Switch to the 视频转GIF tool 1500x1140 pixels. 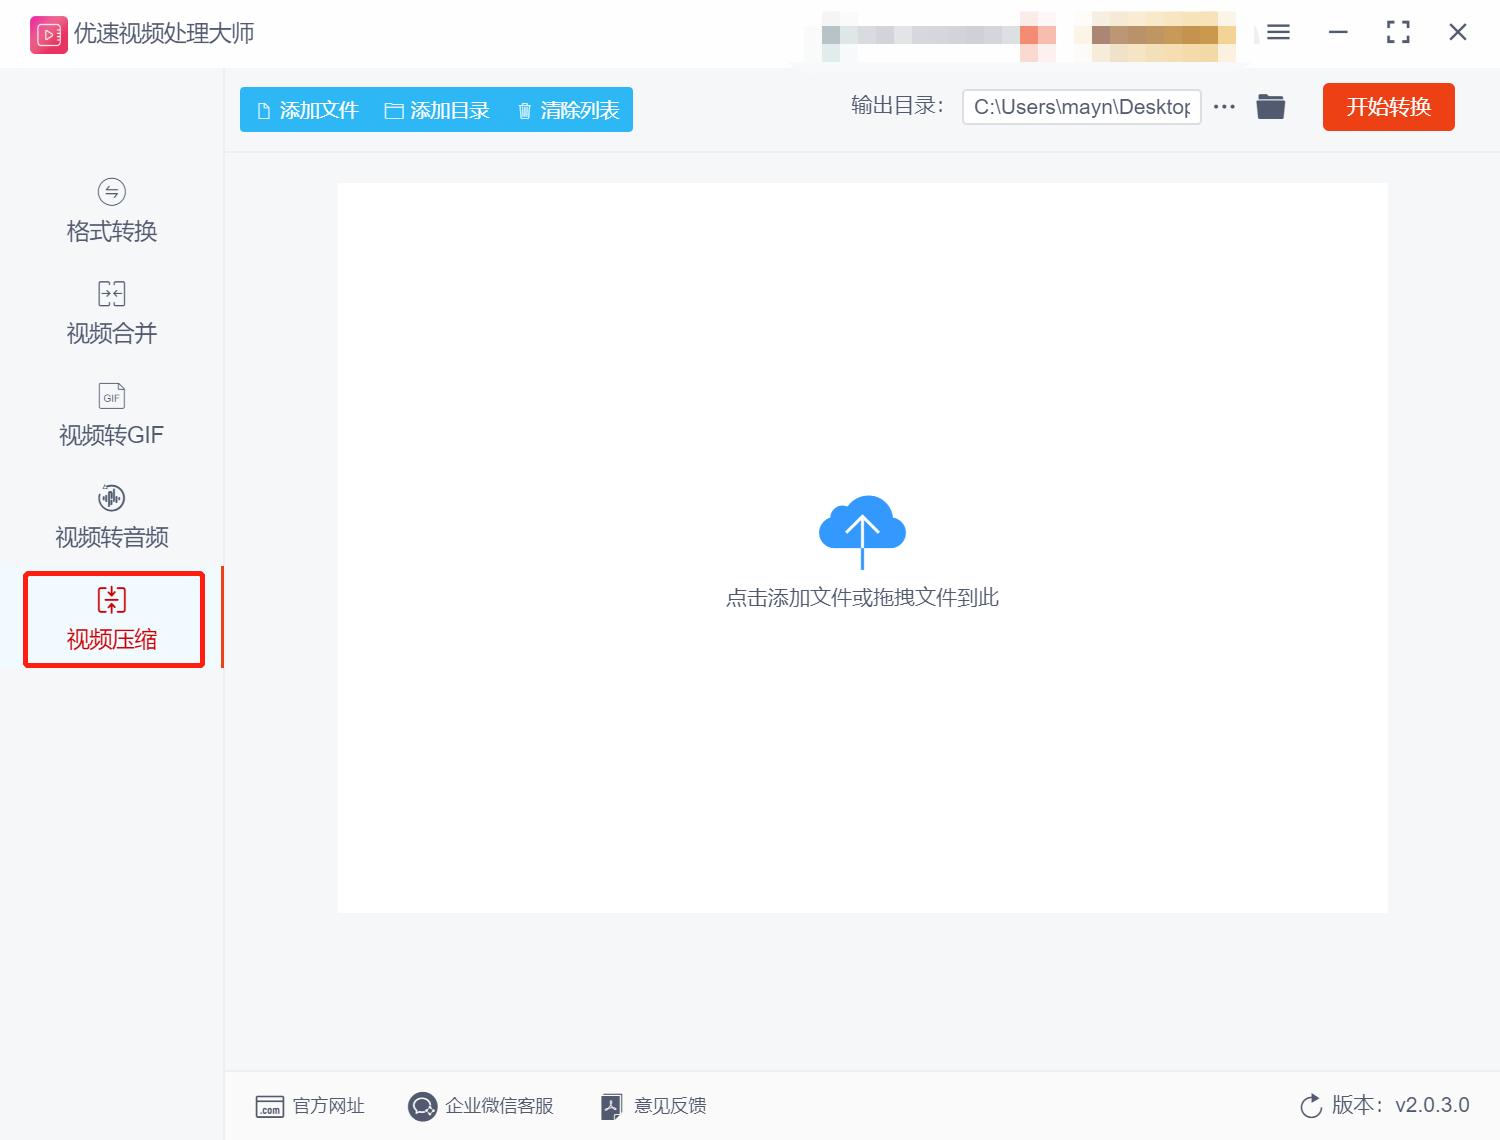click(110, 414)
